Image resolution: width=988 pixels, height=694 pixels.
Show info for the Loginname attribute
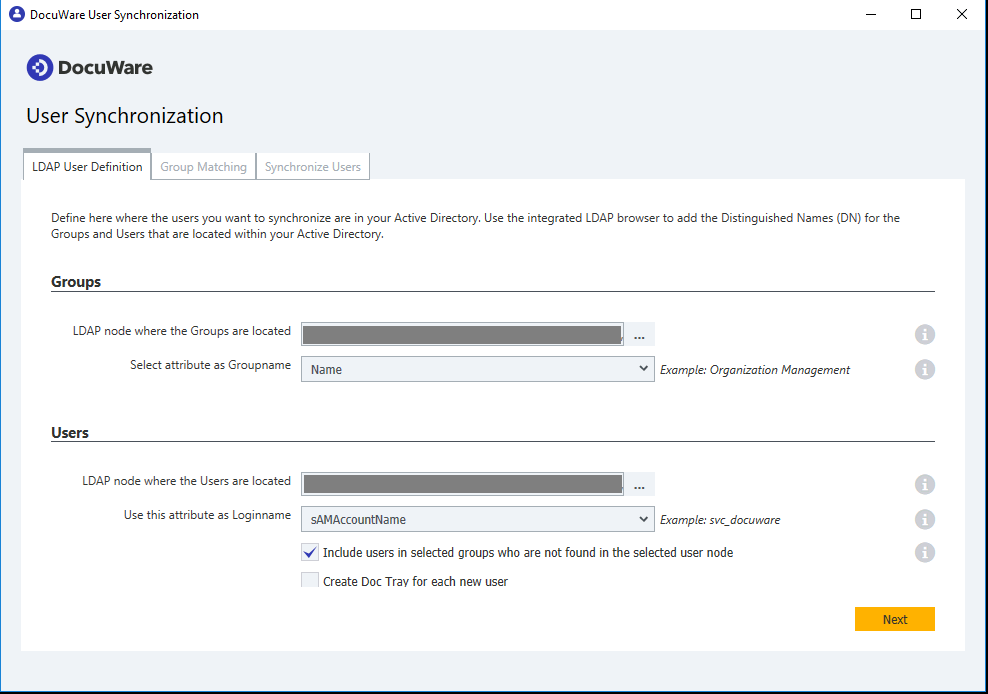925,519
